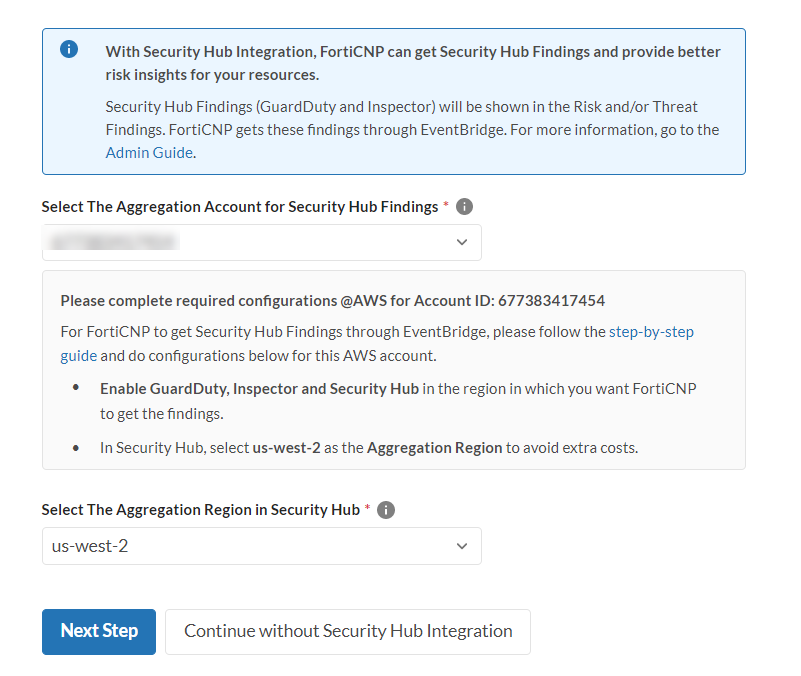Viewport: 801px width, 676px height.
Task: Click red asterisk next to Aggregation Region label
Action: (368, 508)
